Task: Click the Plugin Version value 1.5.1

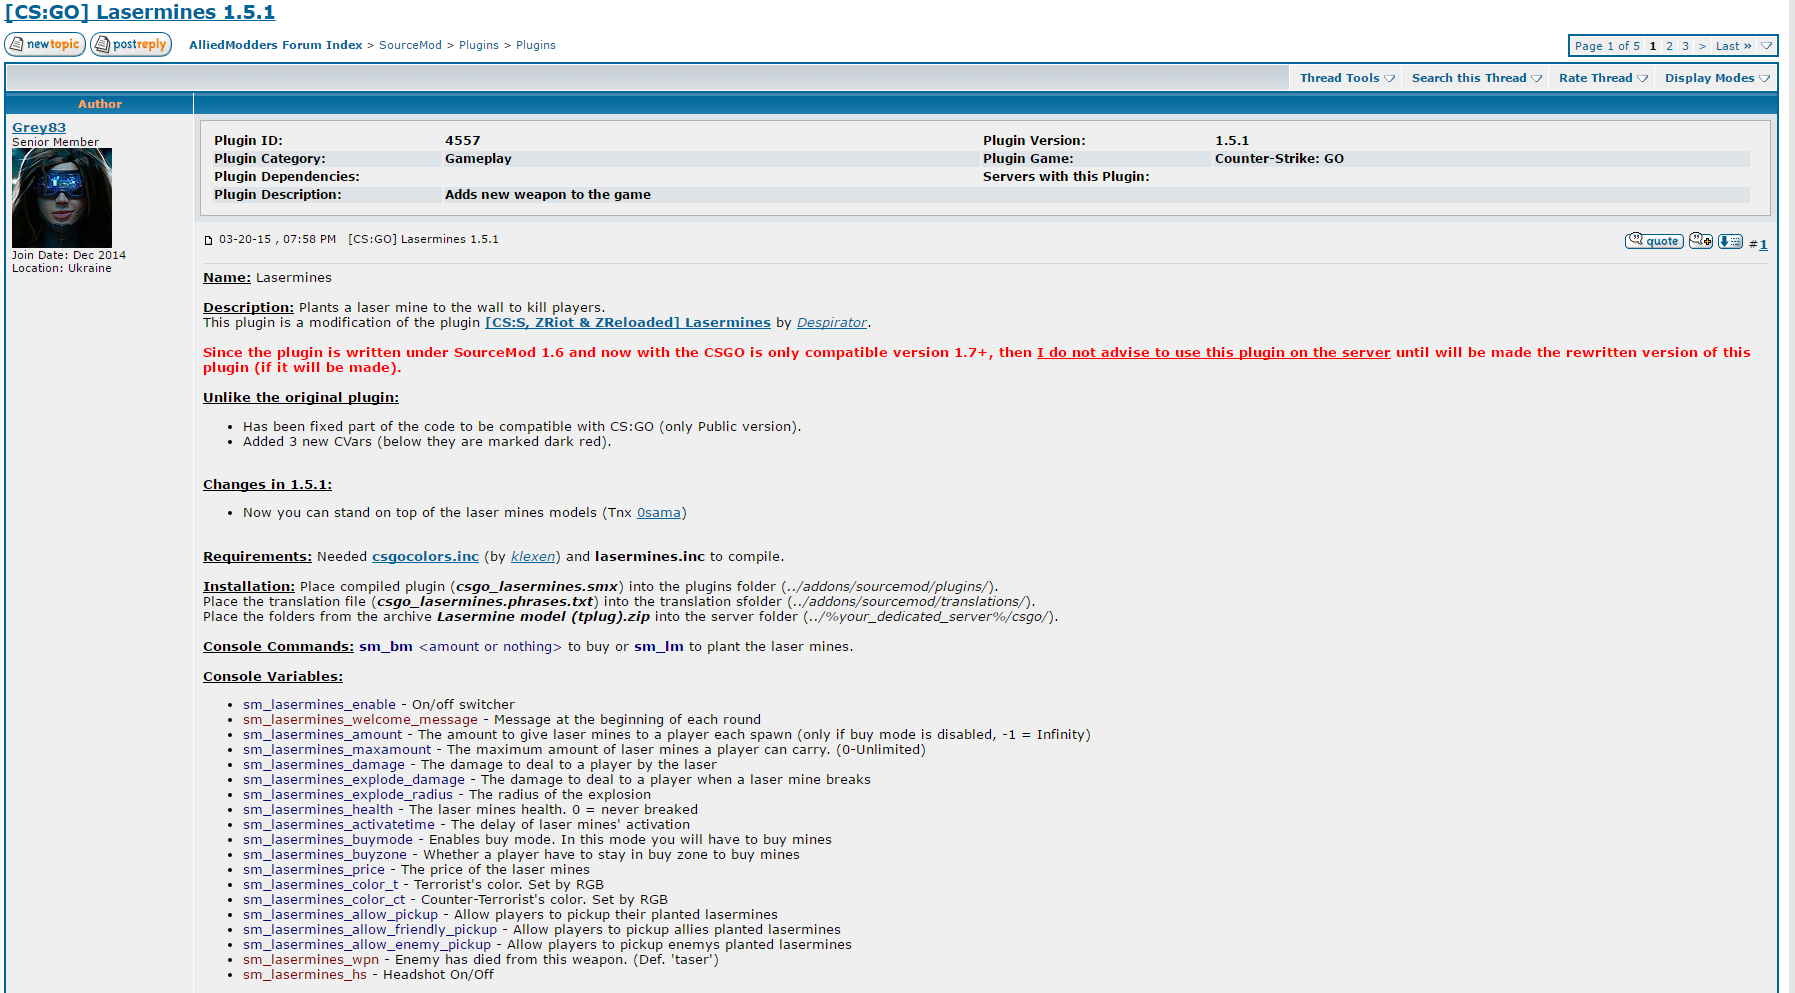Action: click(x=1232, y=141)
